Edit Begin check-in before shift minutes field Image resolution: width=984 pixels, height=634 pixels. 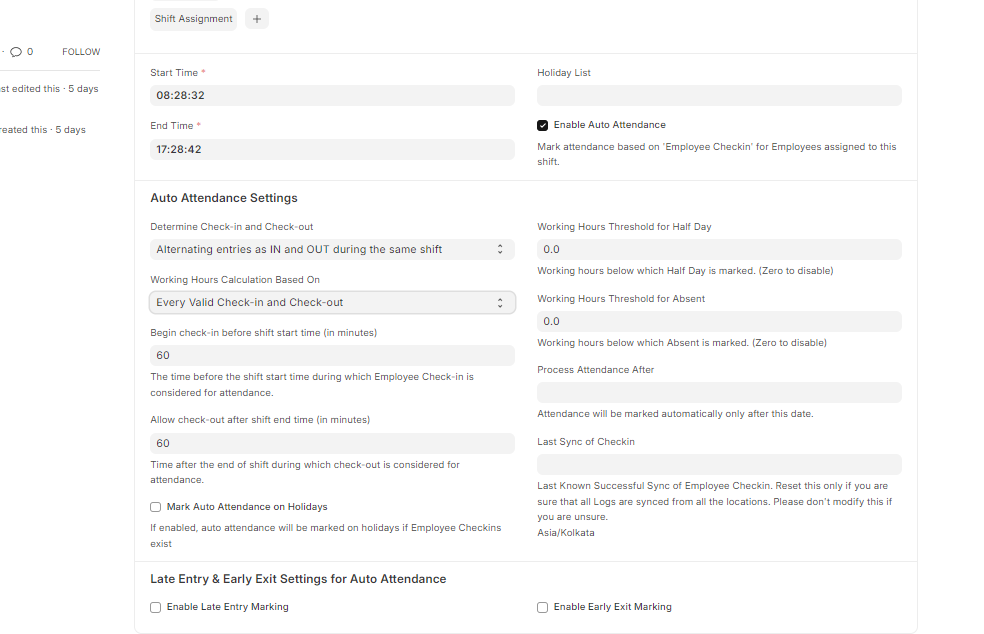point(332,355)
